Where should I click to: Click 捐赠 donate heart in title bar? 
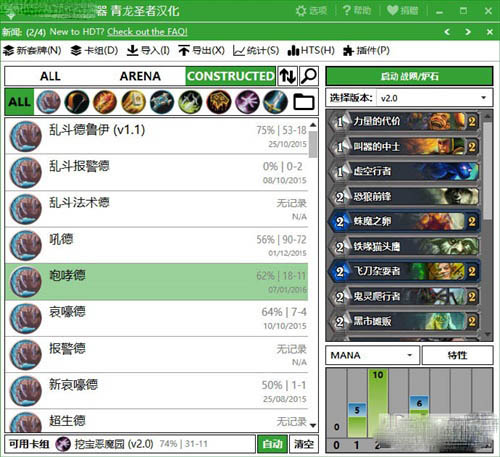click(403, 11)
